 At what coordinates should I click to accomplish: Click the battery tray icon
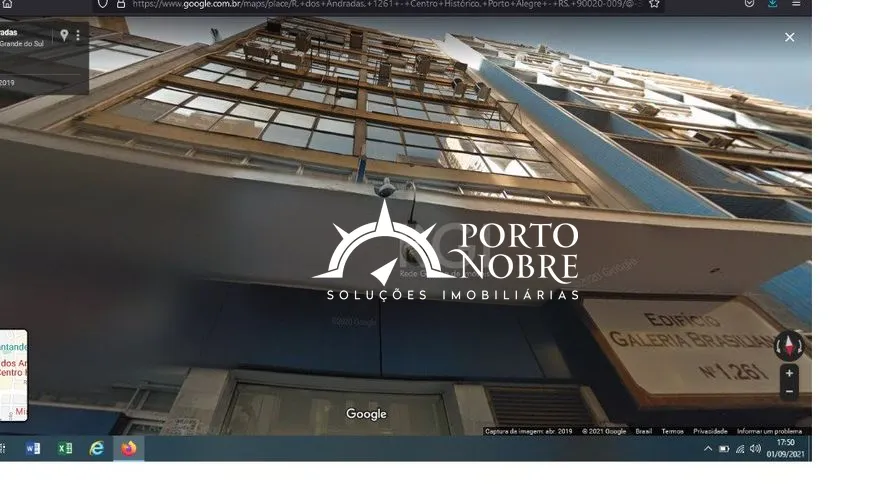724,449
